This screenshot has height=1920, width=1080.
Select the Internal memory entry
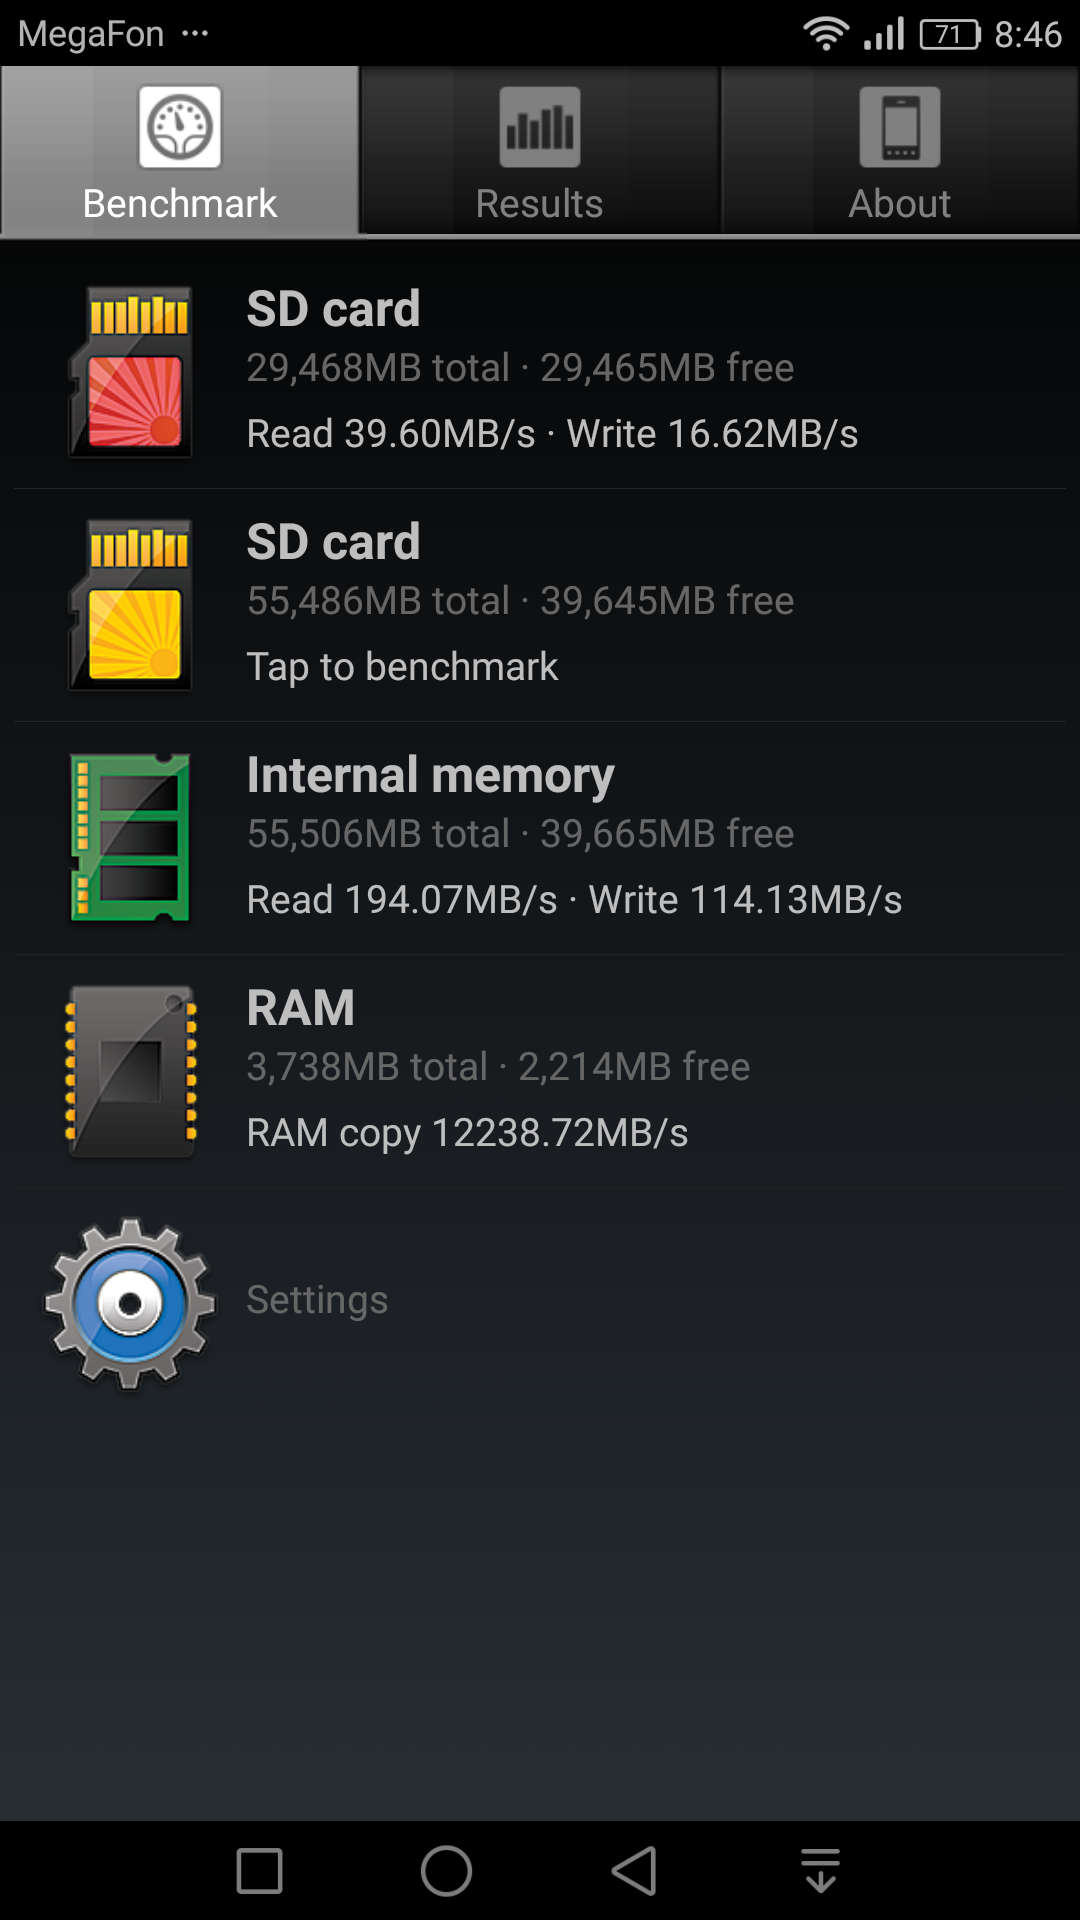tap(540, 838)
